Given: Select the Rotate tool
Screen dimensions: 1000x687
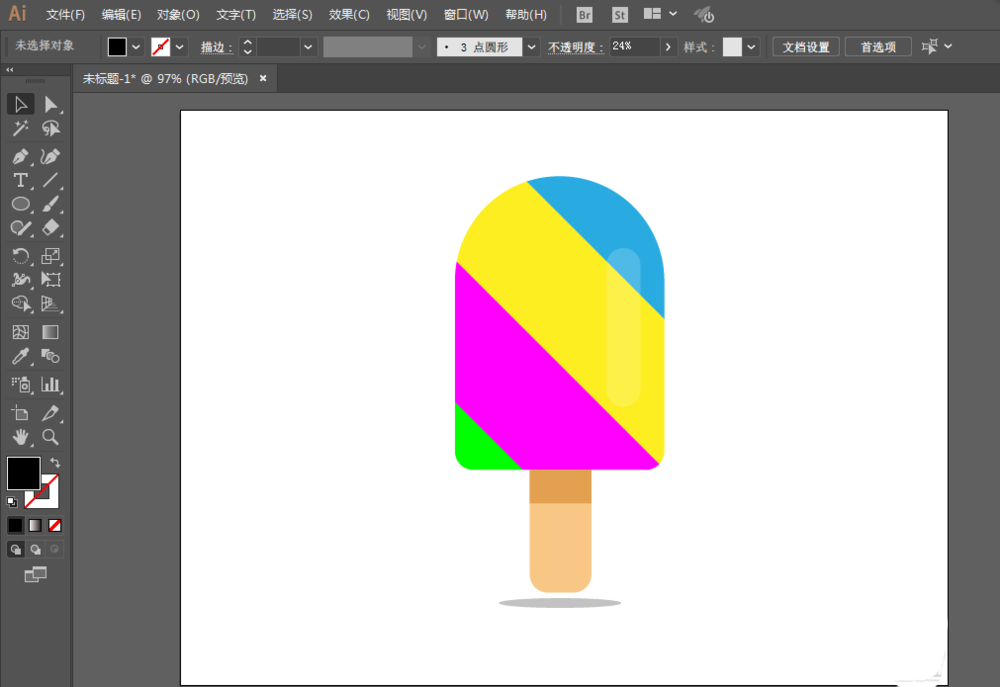Looking at the screenshot, I should click(20, 256).
